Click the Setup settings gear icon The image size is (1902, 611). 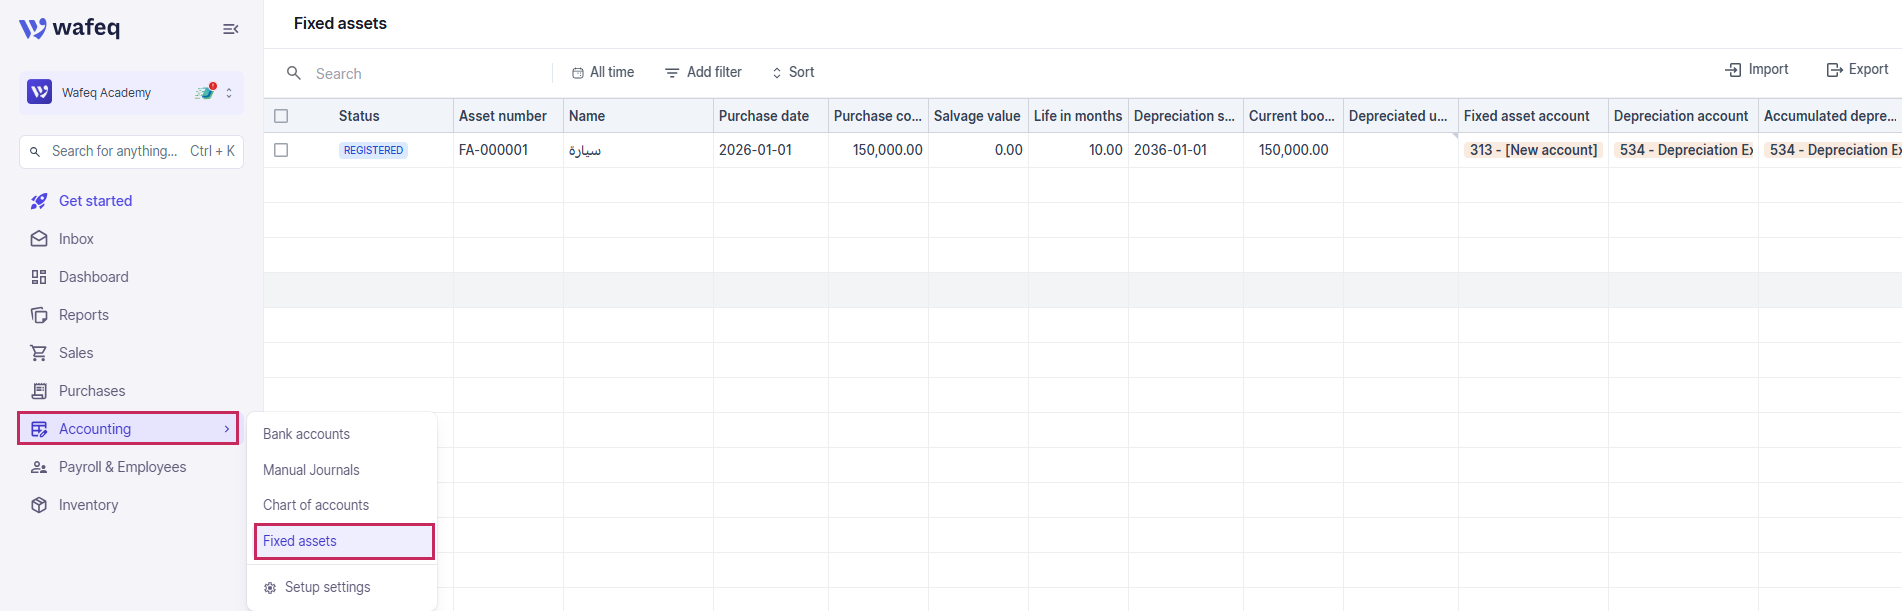[x=270, y=588]
